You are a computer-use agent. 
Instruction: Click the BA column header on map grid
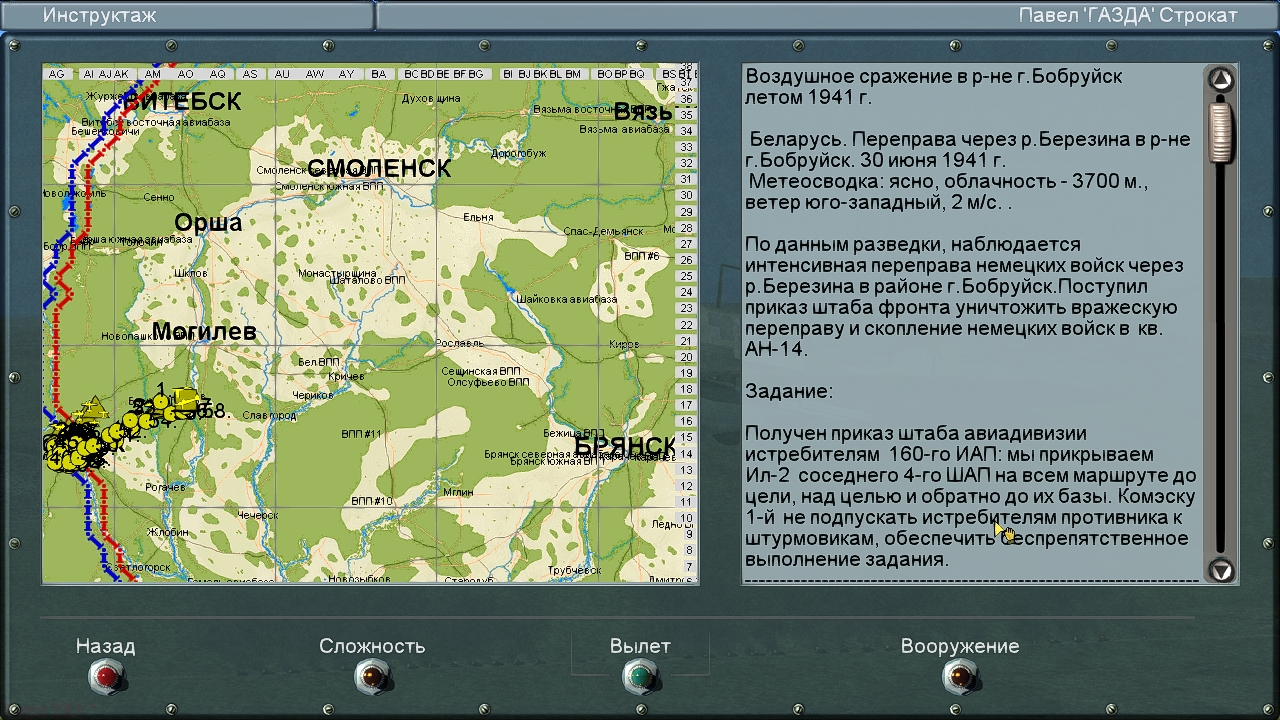click(379, 74)
